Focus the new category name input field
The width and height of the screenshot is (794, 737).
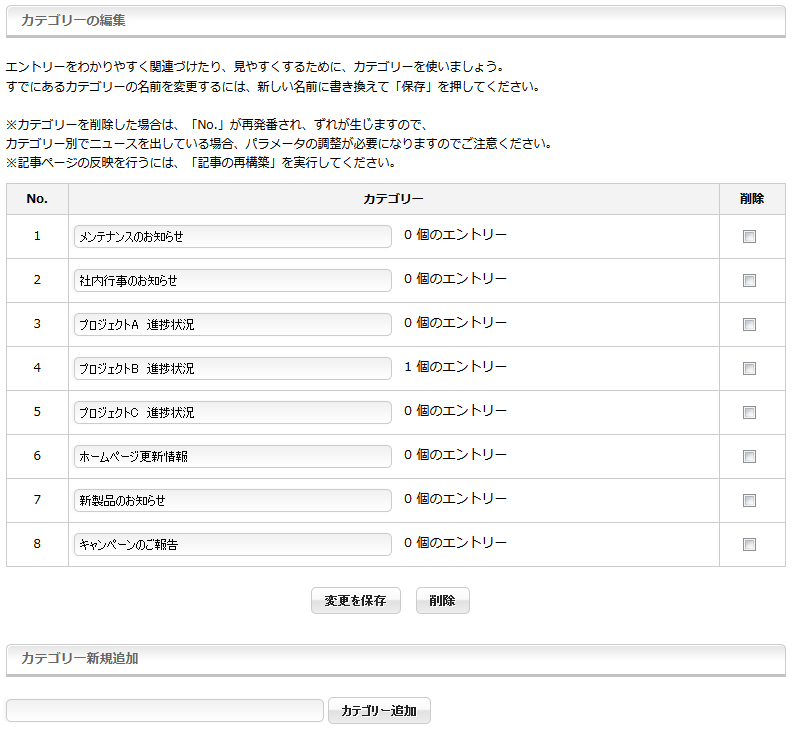(x=165, y=711)
